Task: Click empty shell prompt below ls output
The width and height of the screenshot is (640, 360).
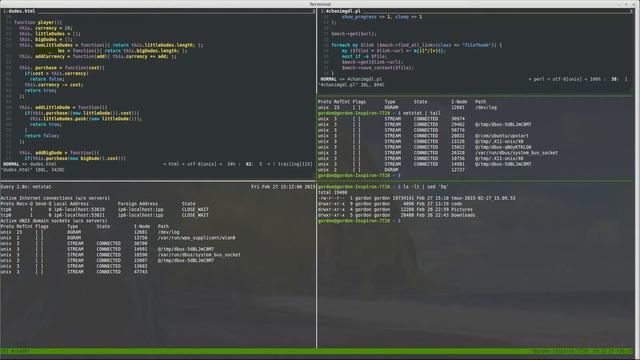Action: 359,221
